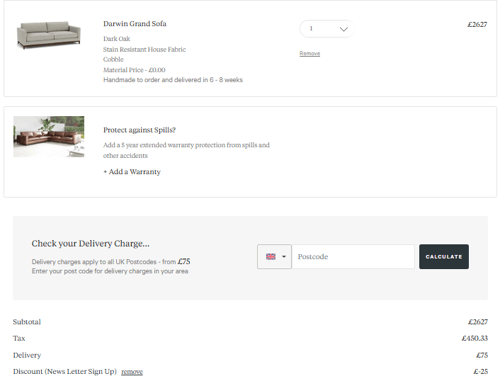This screenshot has width=500, height=381.
Task: Click the 'Subtotal' label
Action: tap(27, 322)
